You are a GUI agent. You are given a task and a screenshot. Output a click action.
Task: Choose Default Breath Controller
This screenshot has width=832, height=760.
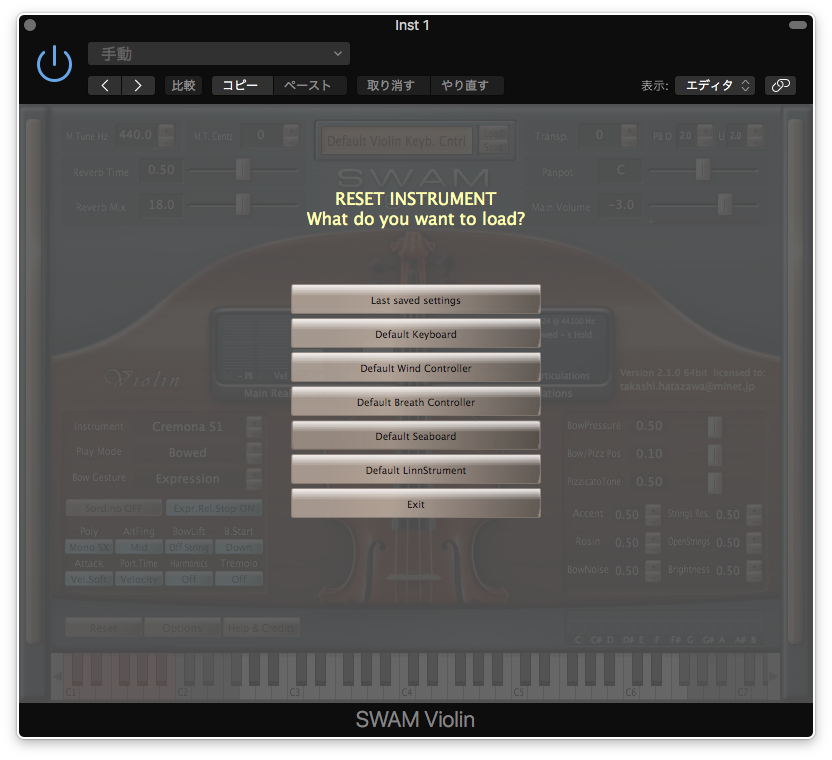416,402
